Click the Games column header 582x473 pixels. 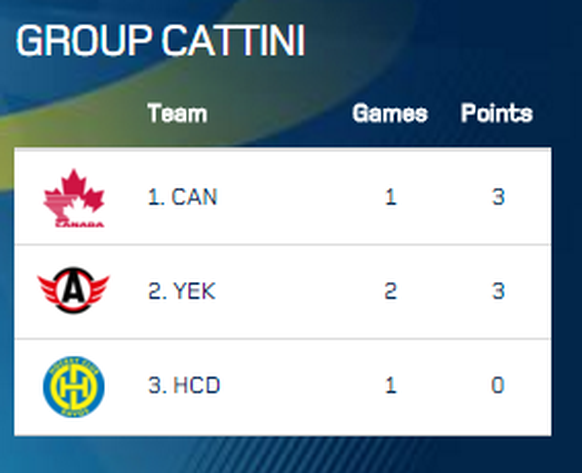[390, 113]
